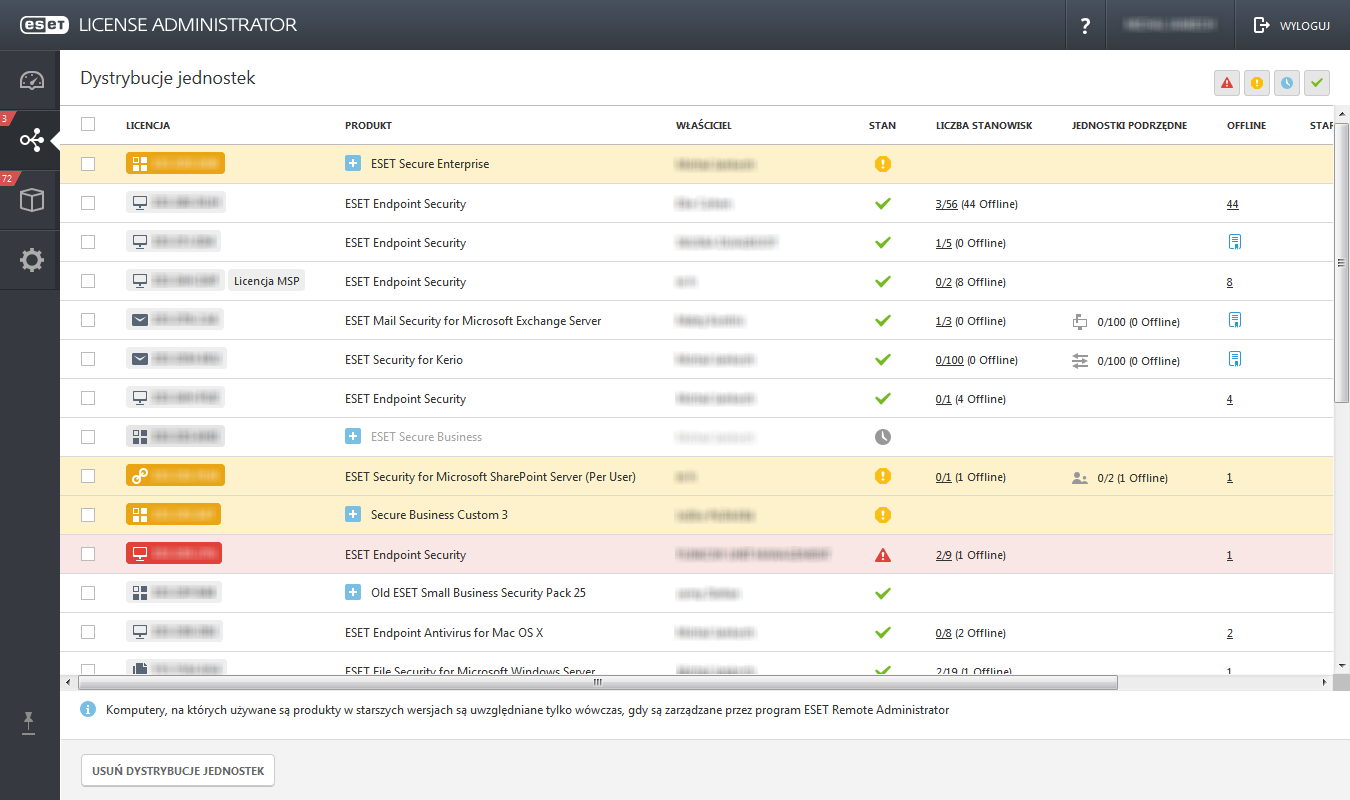Image resolution: width=1350 pixels, height=800 pixels.
Task: Click offline file icon in Kerio row
Action: [x=1234, y=359]
